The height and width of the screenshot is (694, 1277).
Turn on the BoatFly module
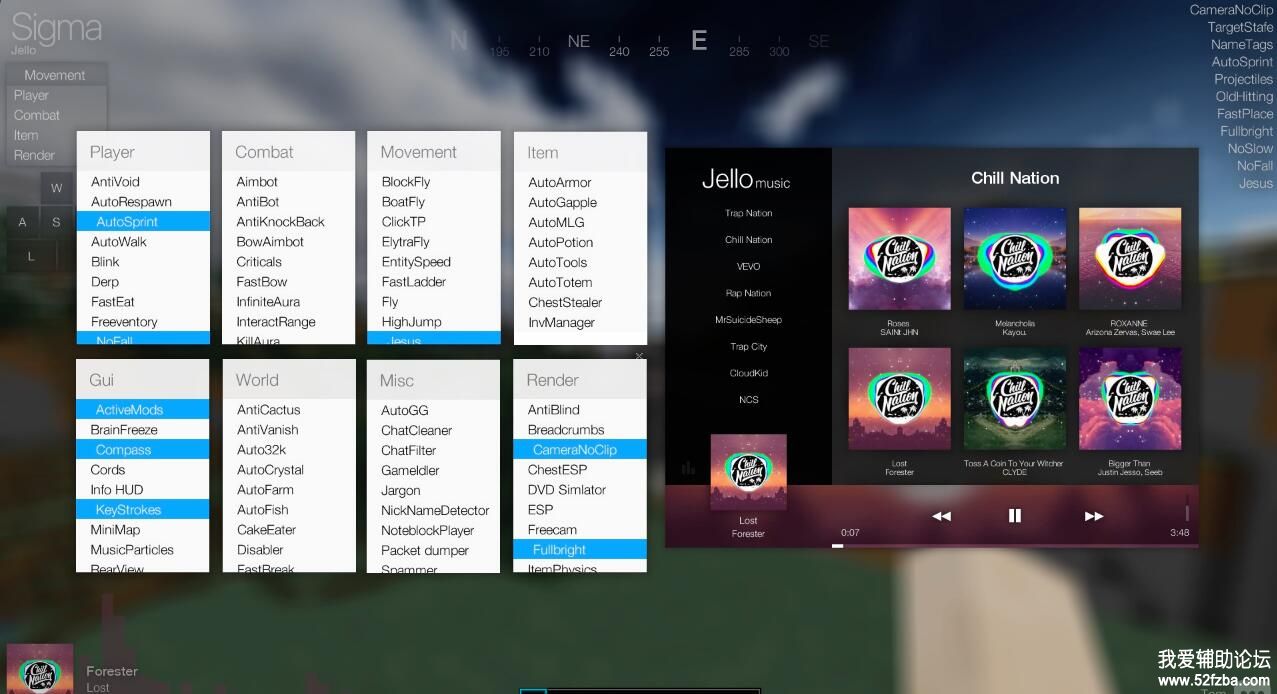434,202
